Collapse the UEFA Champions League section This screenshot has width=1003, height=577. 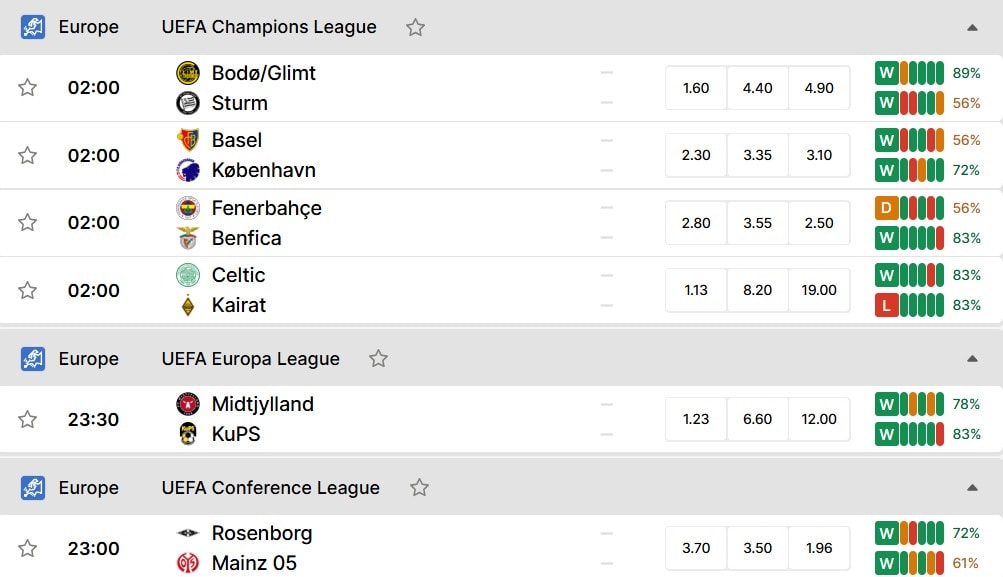[972, 28]
